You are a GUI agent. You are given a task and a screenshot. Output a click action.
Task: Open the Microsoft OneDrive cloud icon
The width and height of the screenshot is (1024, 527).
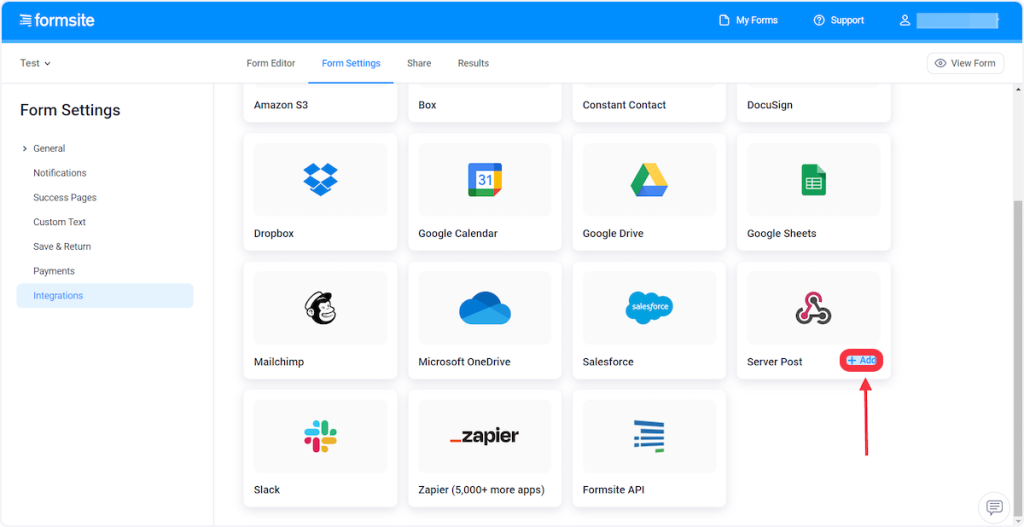pos(485,308)
